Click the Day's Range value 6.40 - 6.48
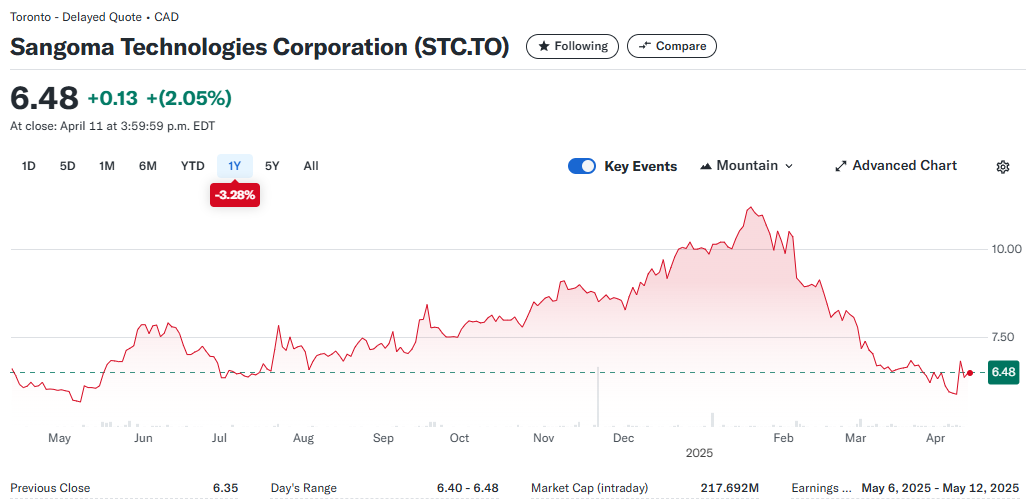The width and height of the screenshot is (1031, 499). (468, 488)
